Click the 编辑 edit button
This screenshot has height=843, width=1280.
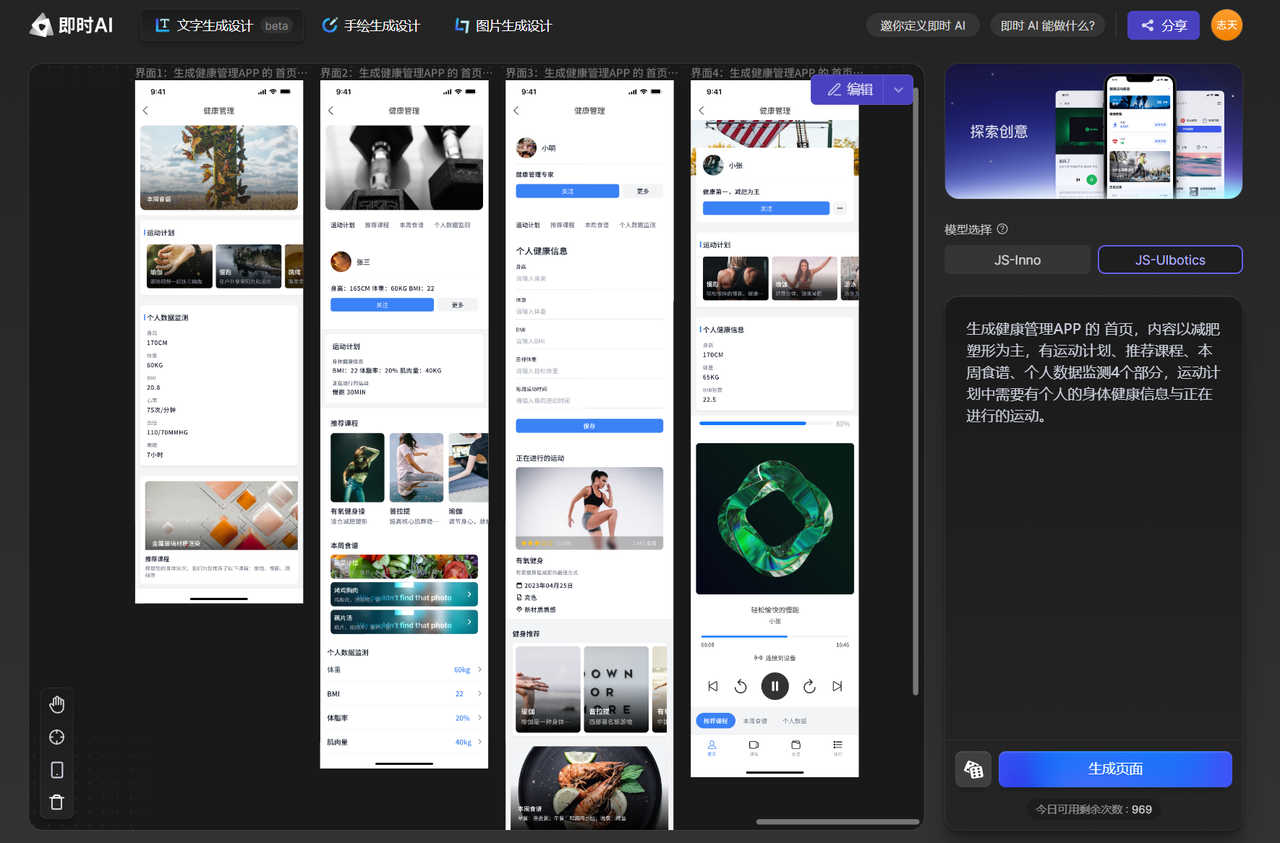pyautogui.click(x=848, y=90)
